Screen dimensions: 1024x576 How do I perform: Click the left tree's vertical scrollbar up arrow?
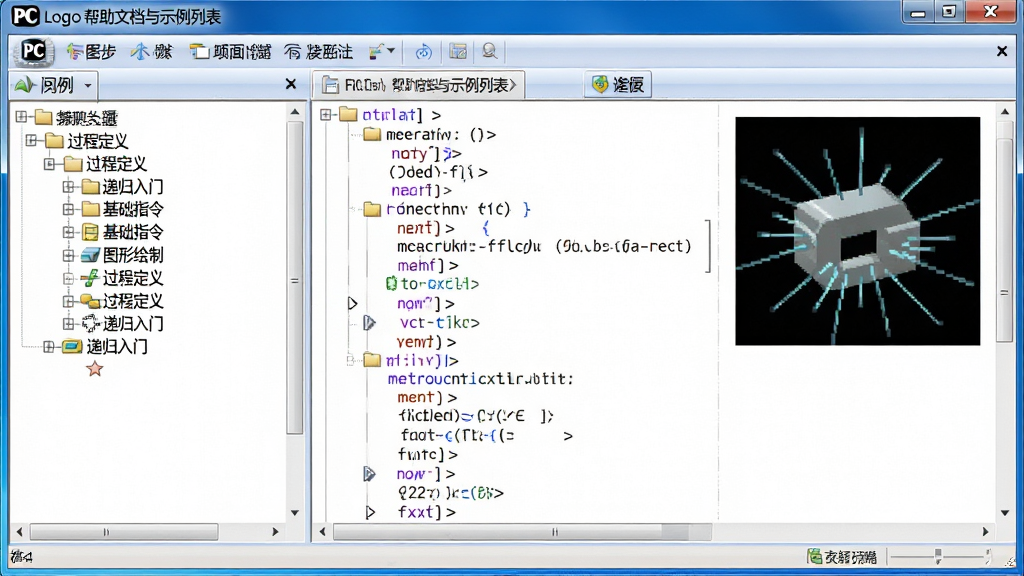pos(295,112)
